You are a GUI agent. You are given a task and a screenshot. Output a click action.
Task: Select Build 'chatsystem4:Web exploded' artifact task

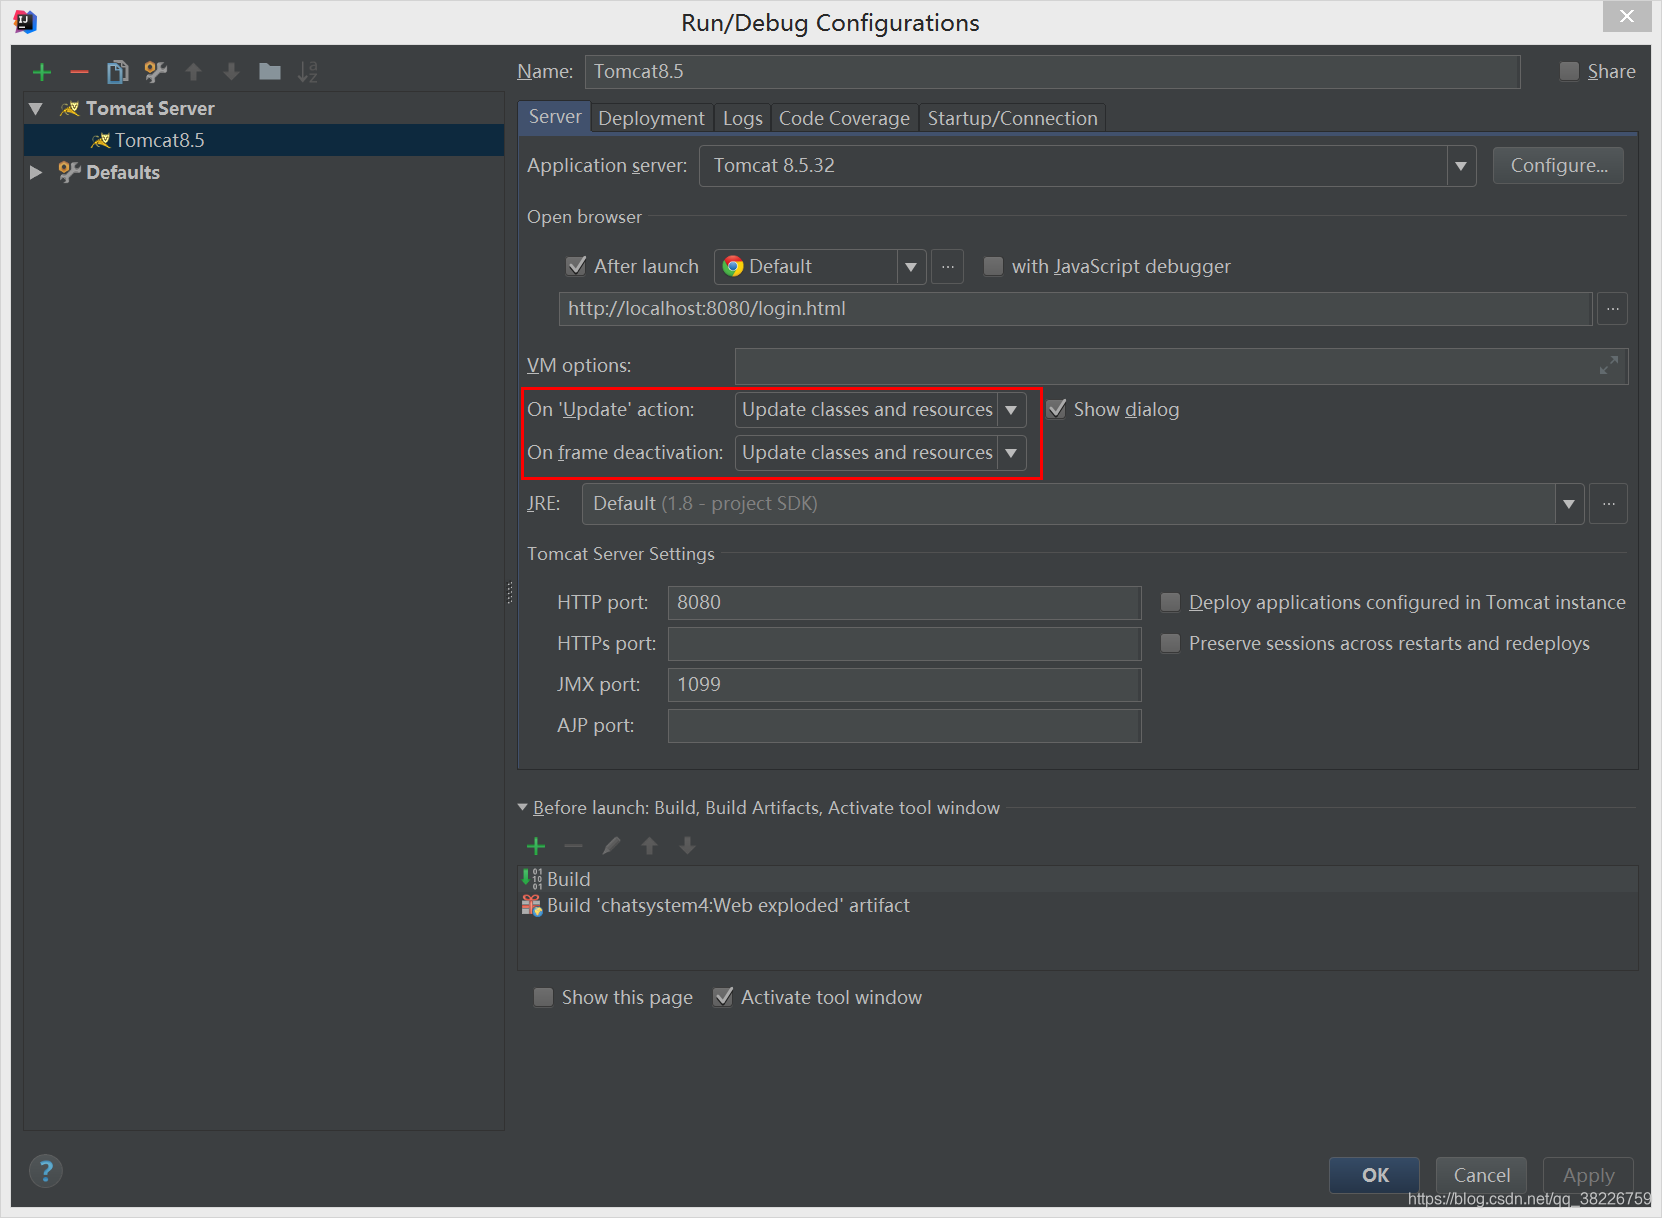click(x=1077, y=905)
